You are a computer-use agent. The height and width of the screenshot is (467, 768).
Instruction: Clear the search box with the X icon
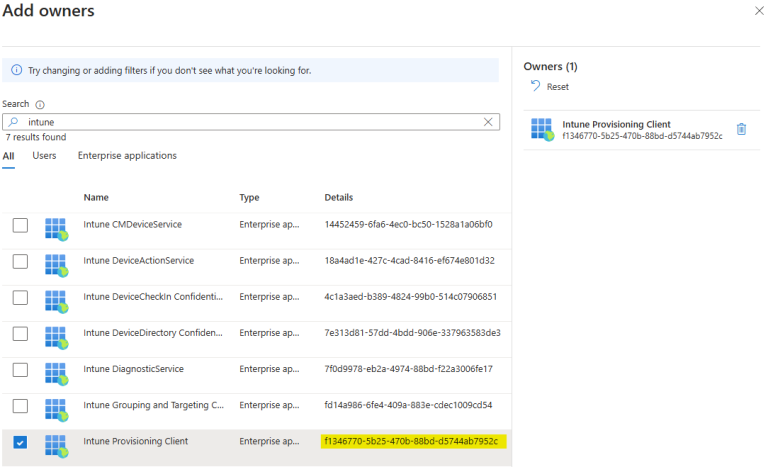coord(488,121)
